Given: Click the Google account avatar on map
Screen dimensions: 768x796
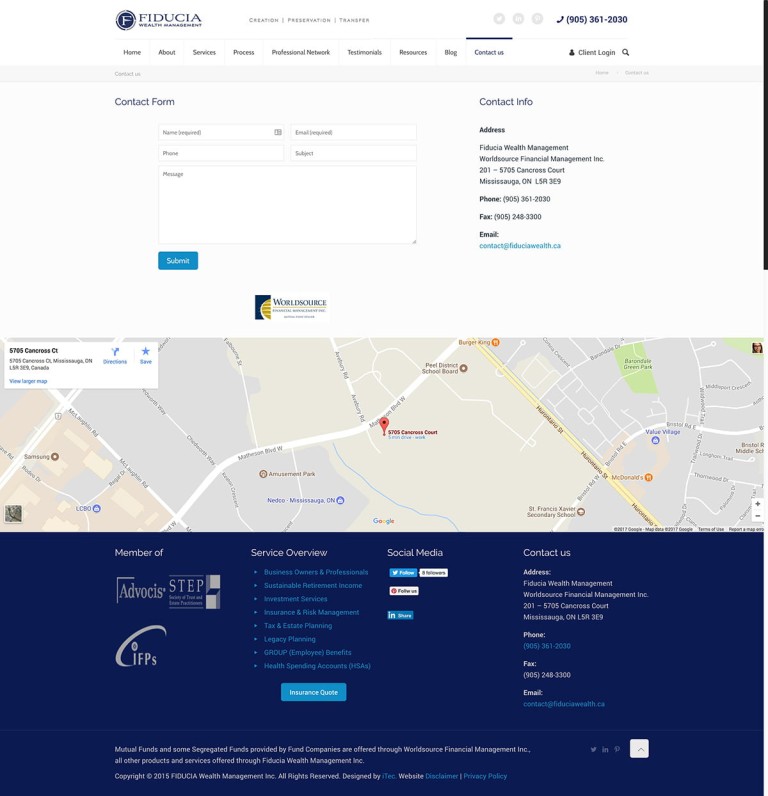Looking at the screenshot, I should pos(757,348).
